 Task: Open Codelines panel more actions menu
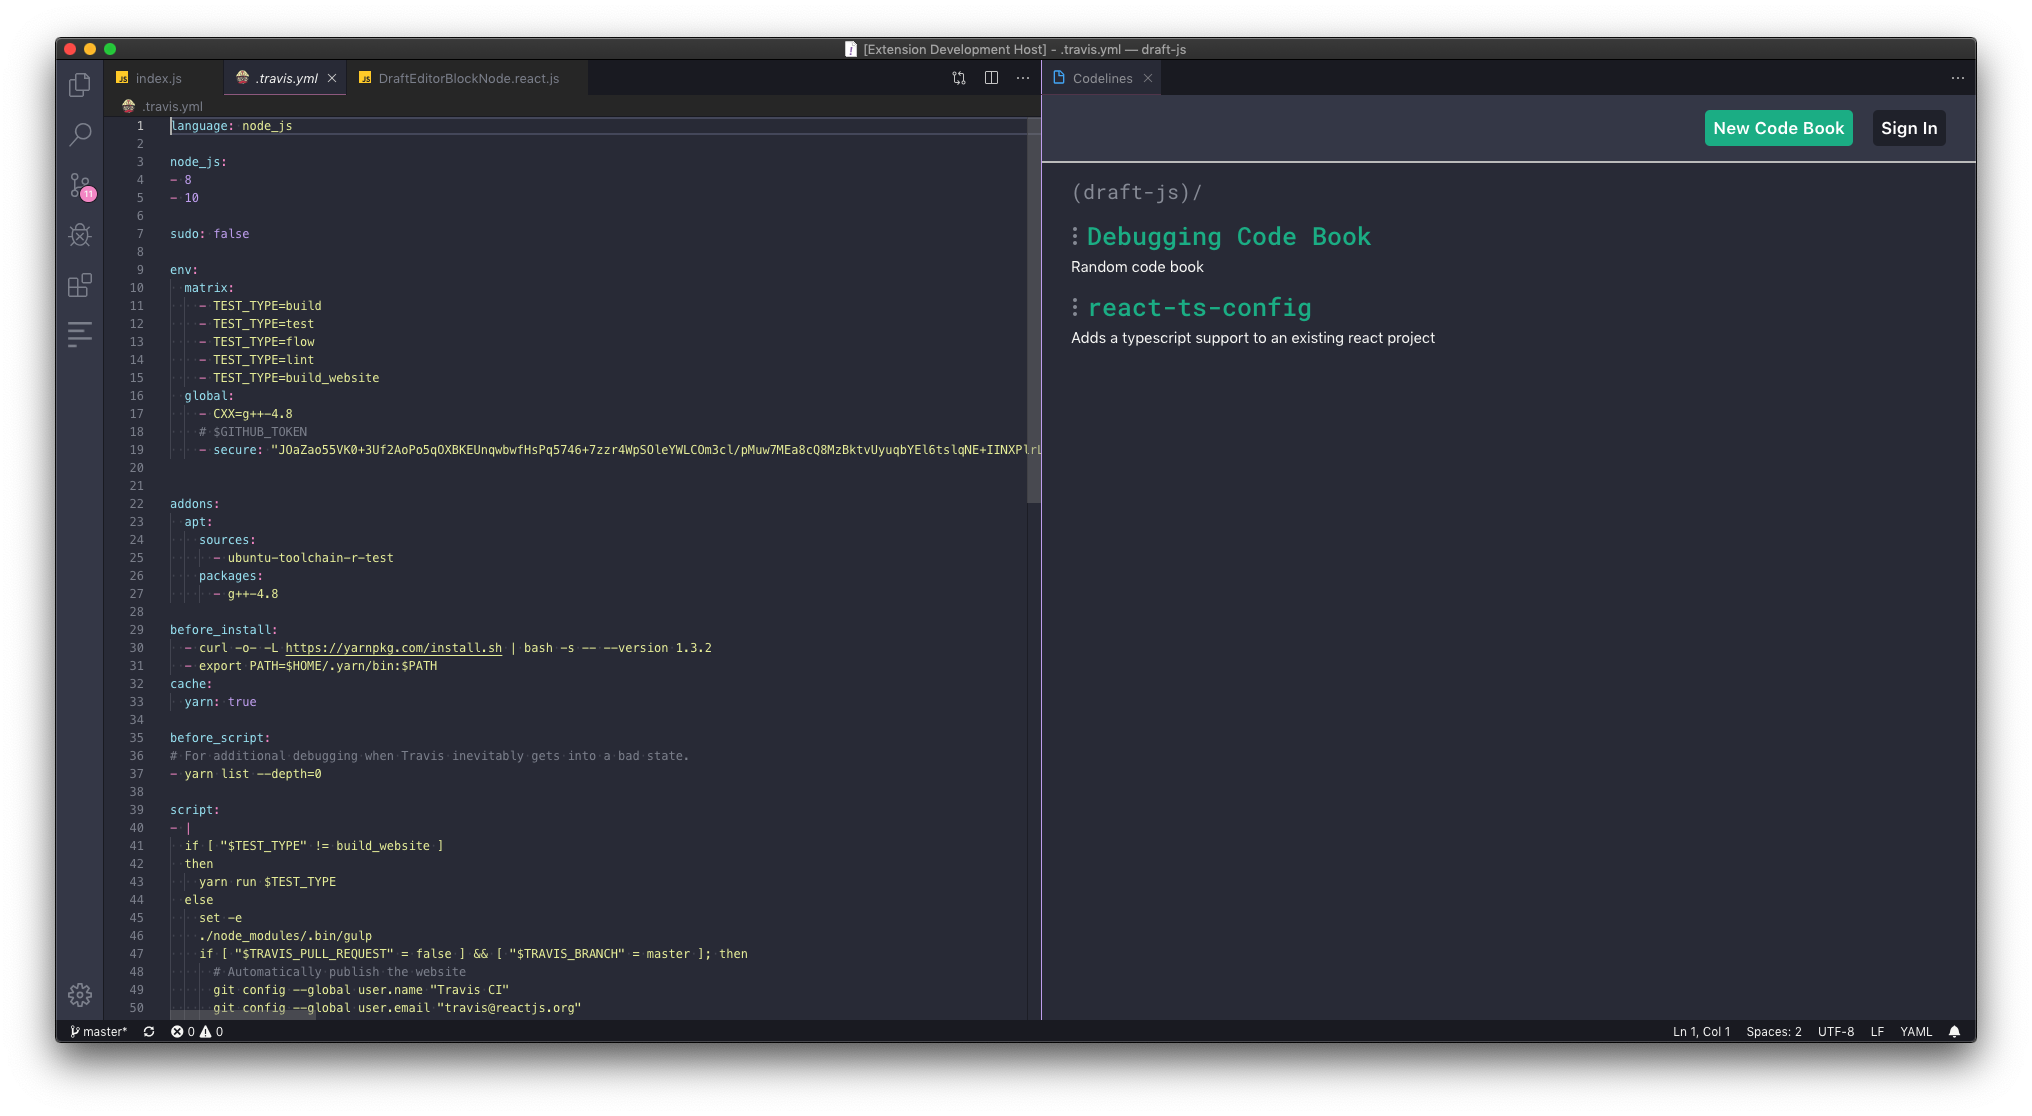[x=1957, y=78]
